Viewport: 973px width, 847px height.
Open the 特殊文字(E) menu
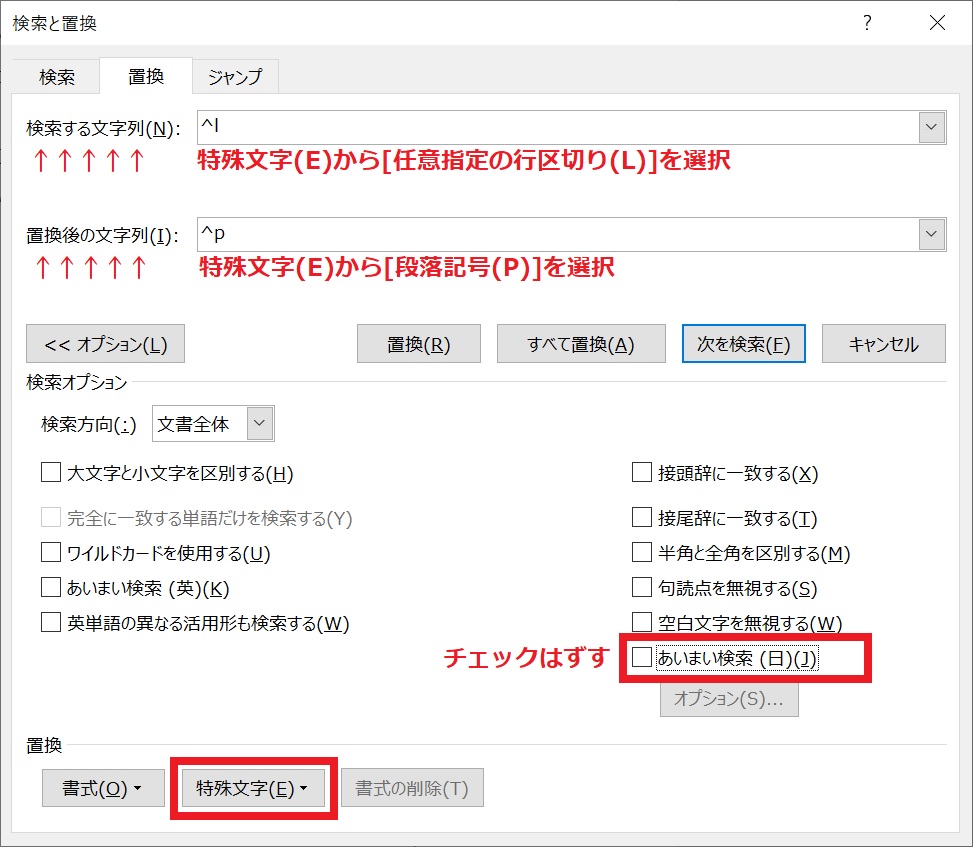pos(253,789)
